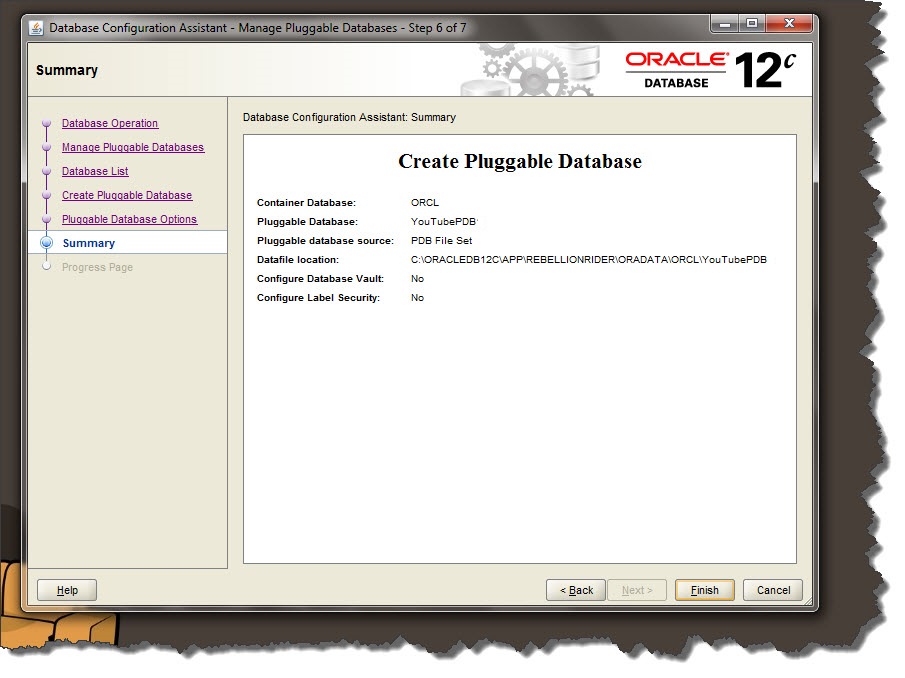Click the blue circle indicator beside Summary
The height and width of the screenshot is (678, 905).
click(x=47, y=243)
